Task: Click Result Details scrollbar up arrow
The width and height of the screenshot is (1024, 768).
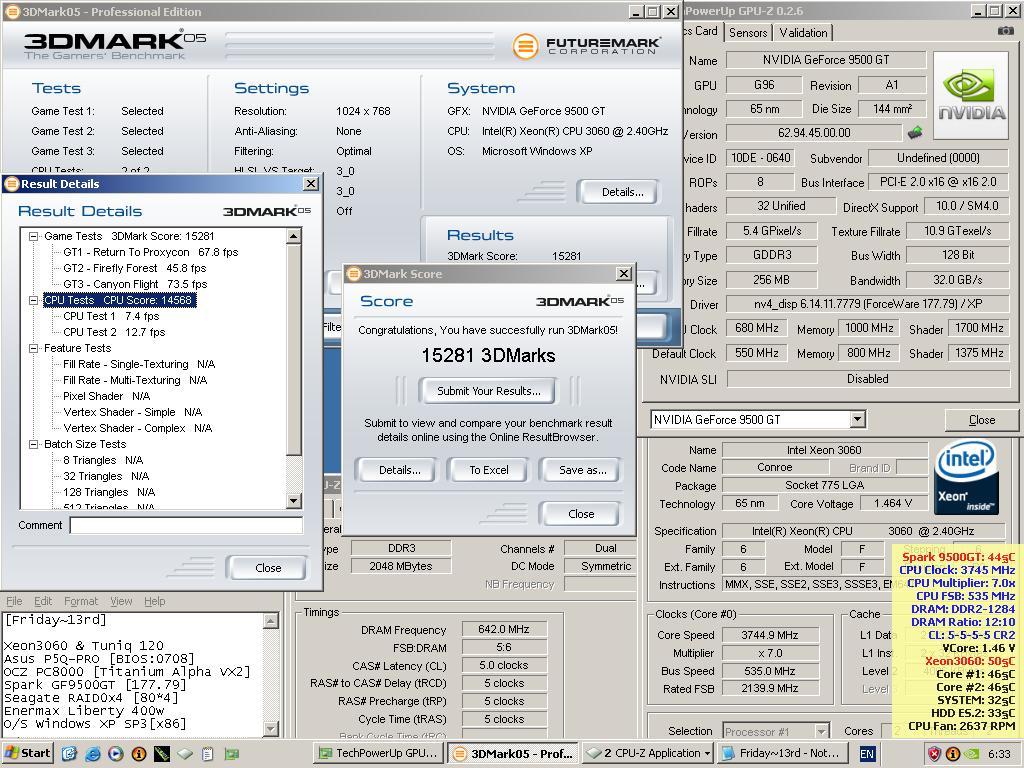Action: 294,236
